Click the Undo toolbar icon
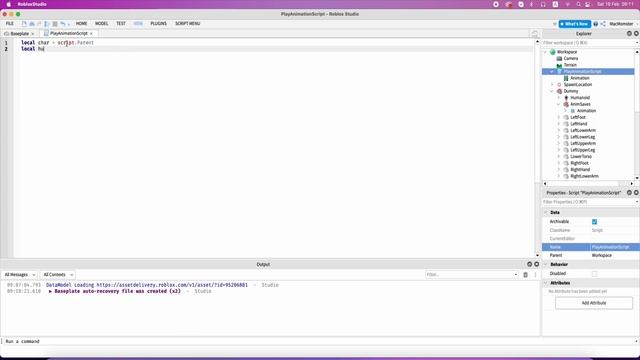The width and height of the screenshot is (640, 360). (x=63, y=24)
